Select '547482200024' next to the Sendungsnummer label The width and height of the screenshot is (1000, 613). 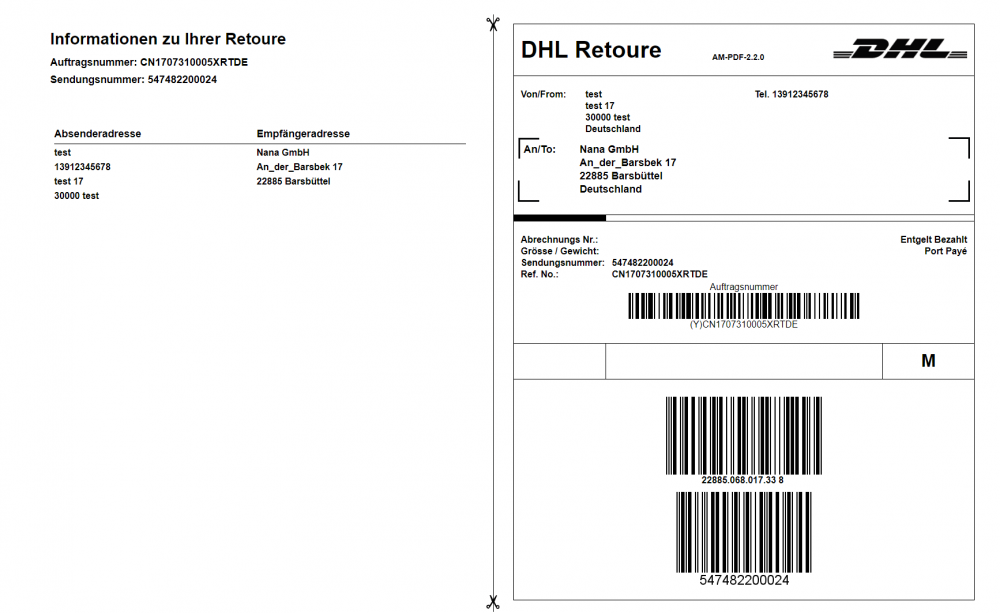pos(642,263)
